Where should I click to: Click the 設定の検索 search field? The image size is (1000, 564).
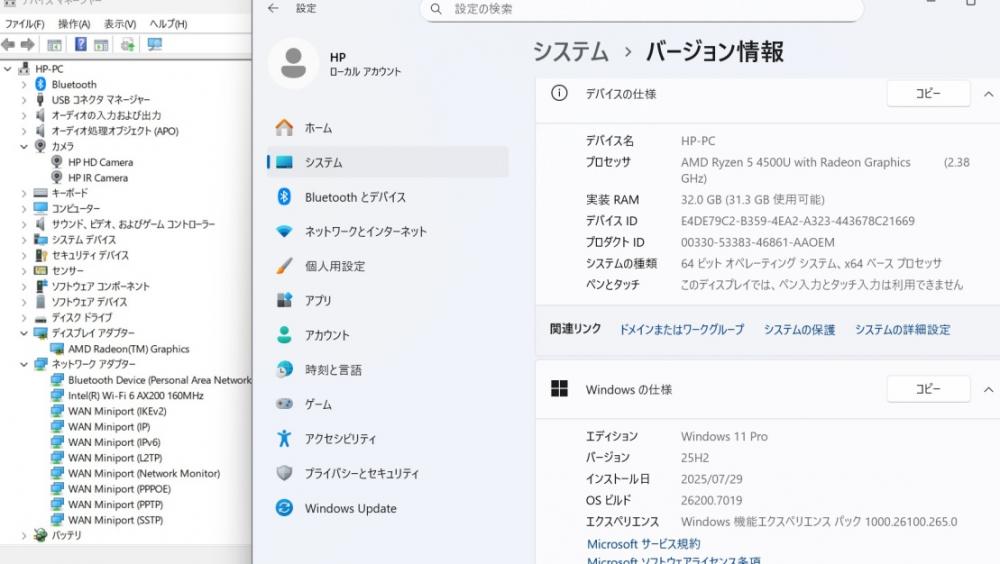641,10
